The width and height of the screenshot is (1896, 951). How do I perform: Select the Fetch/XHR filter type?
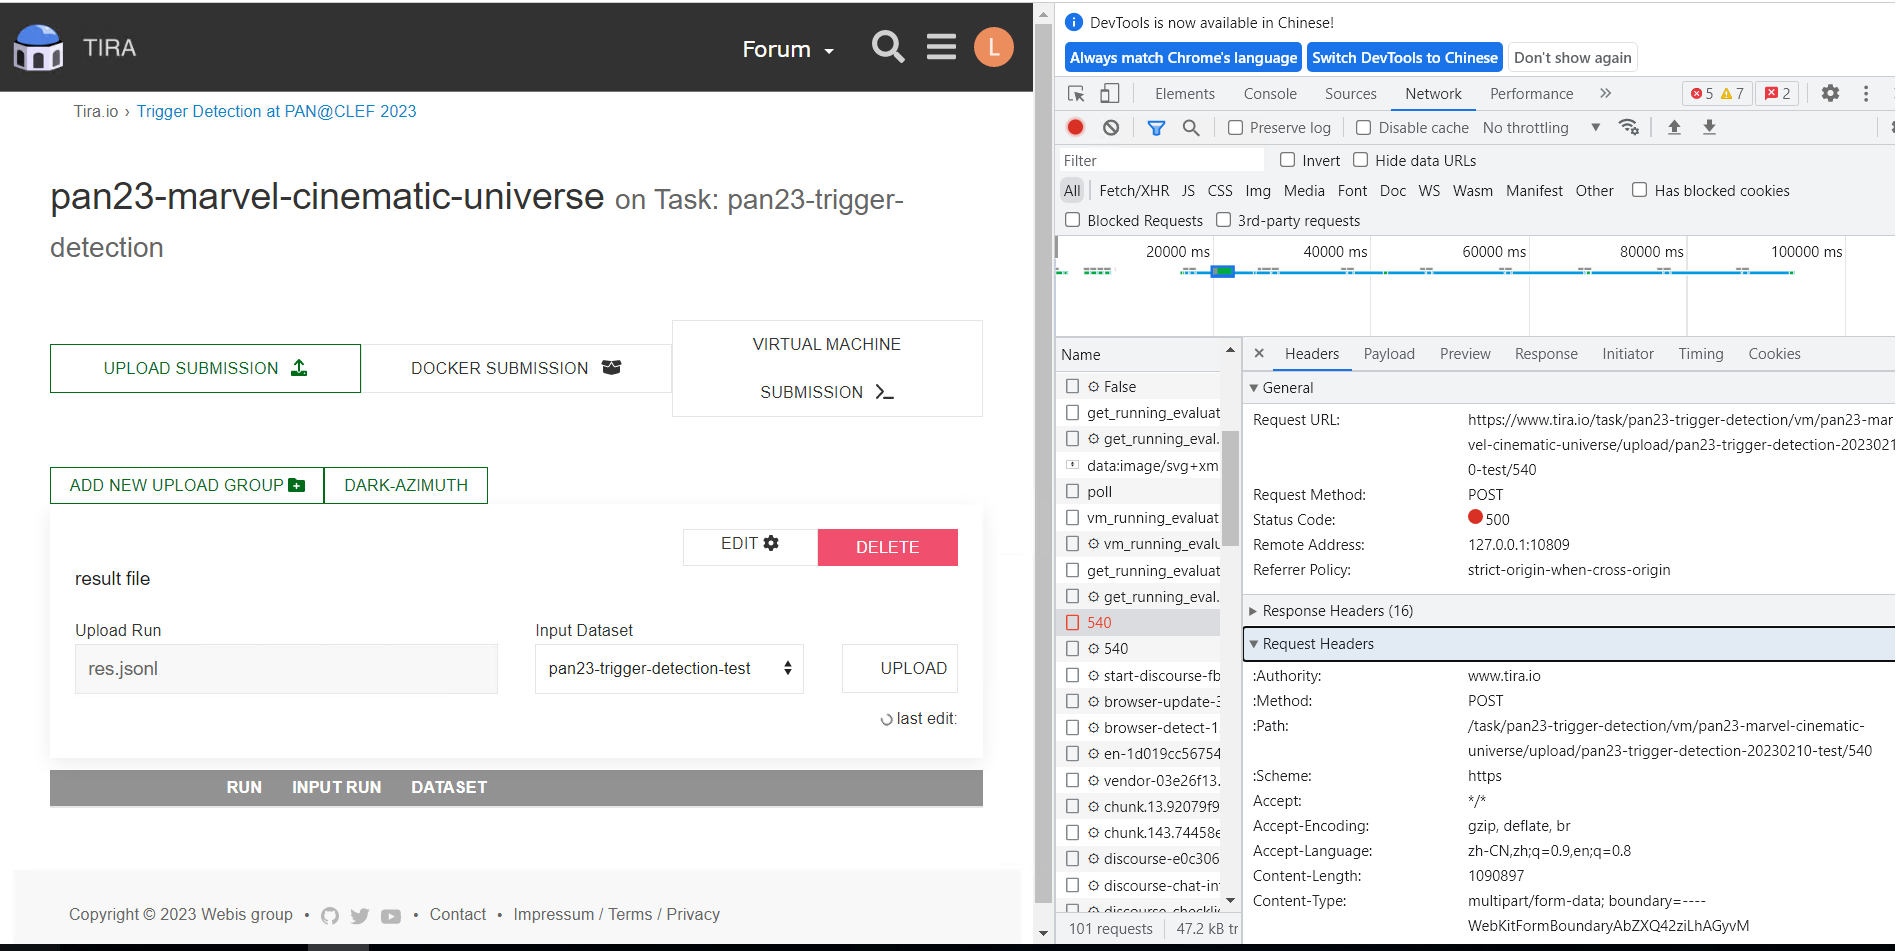(x=1134, y=190)
